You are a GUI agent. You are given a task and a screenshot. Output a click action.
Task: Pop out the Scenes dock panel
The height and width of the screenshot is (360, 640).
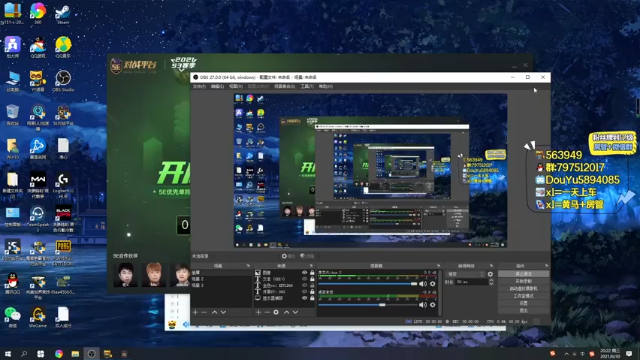click(248, 266)
